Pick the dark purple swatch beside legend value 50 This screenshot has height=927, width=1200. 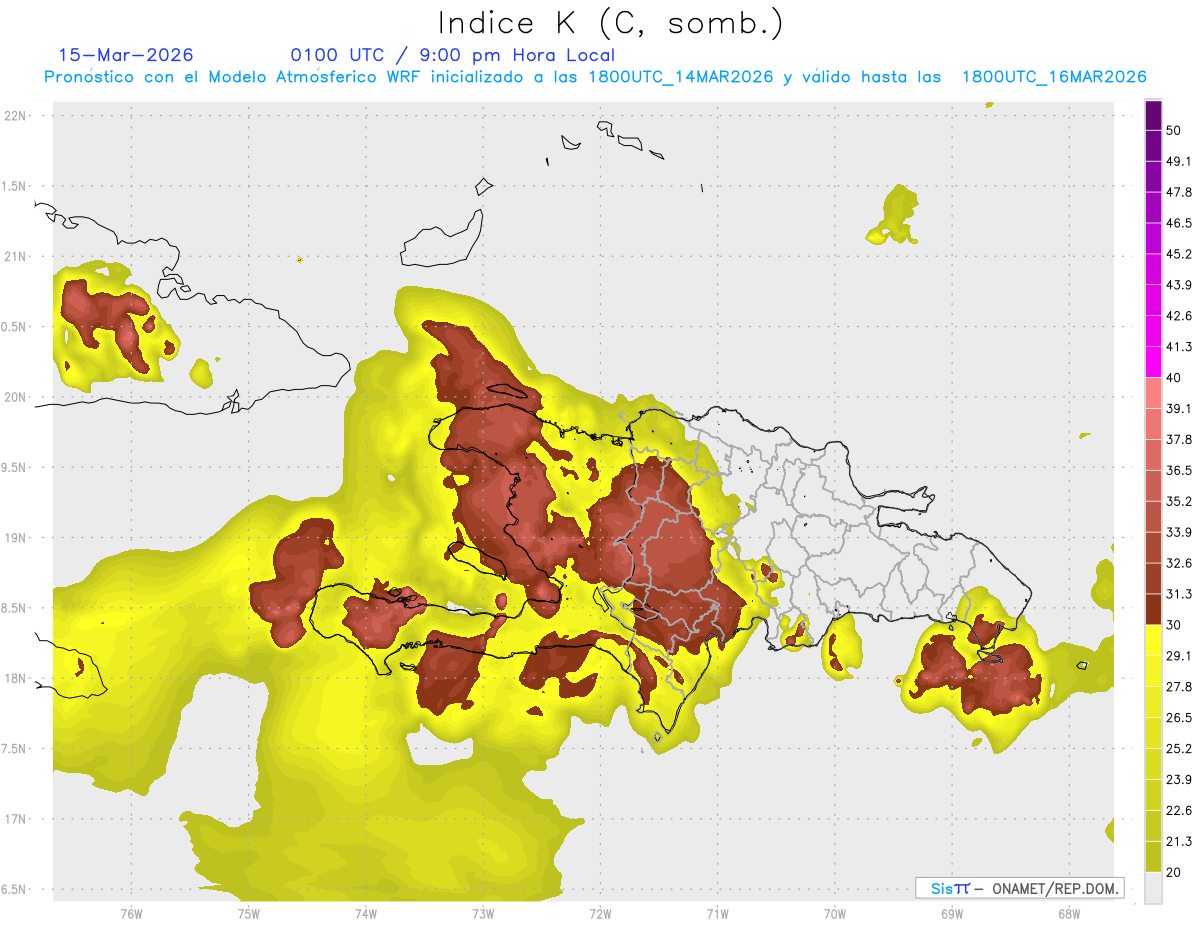(1153, 116)
